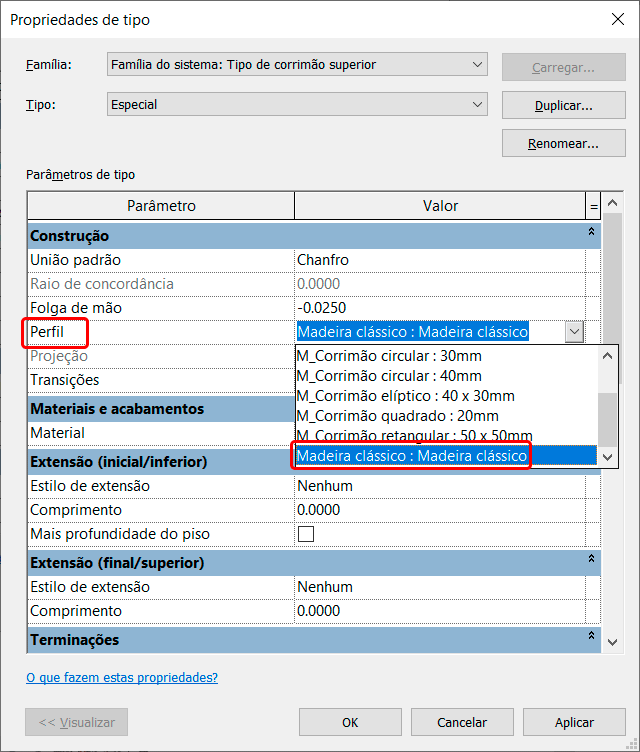Image resolution: width=640 pixels, height=752 pixels.
Task: Open 'O que fazem estas propriedades?' link
Action: pyautogui.click(x=122, y=678)
